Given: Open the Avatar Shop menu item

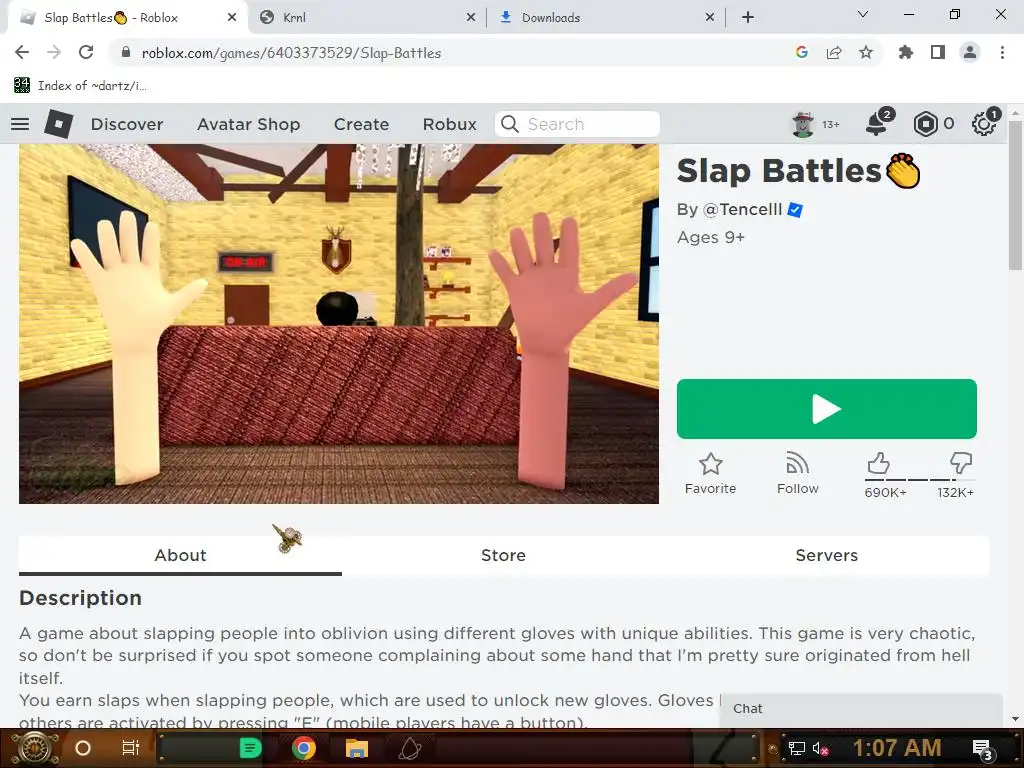Looking at the screenshot, I should [x=249, y=124].
